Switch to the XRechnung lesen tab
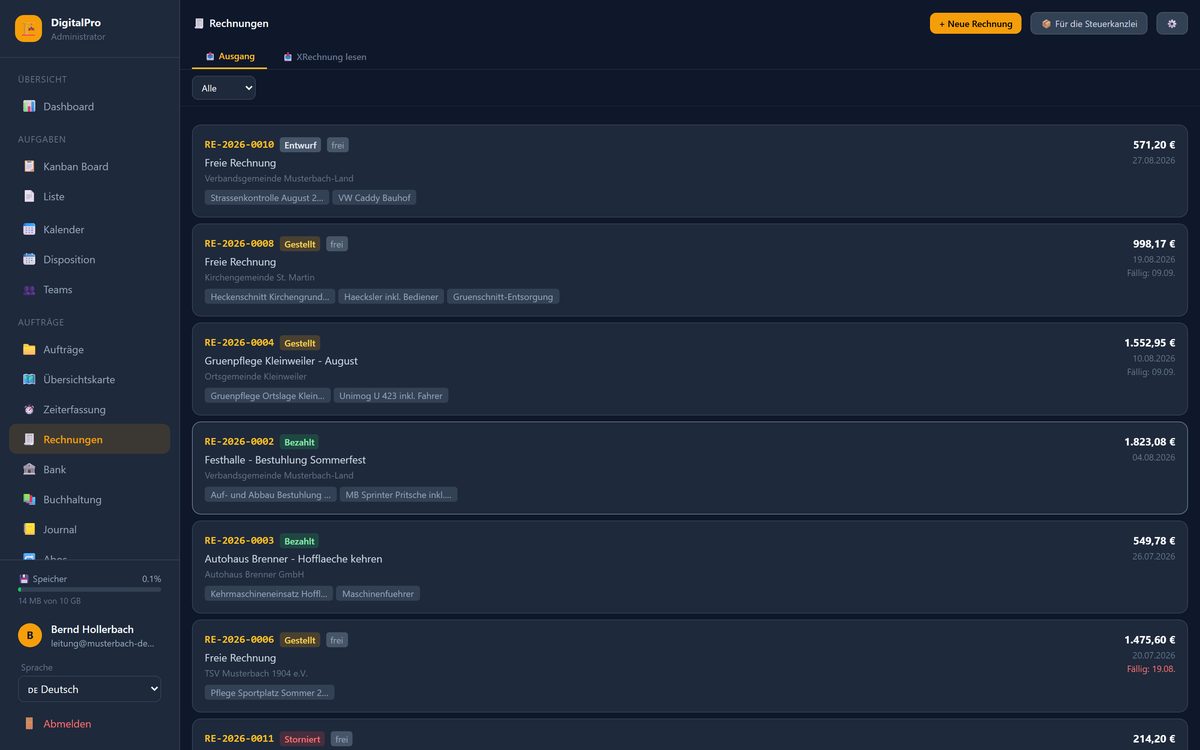 (325, 57)
